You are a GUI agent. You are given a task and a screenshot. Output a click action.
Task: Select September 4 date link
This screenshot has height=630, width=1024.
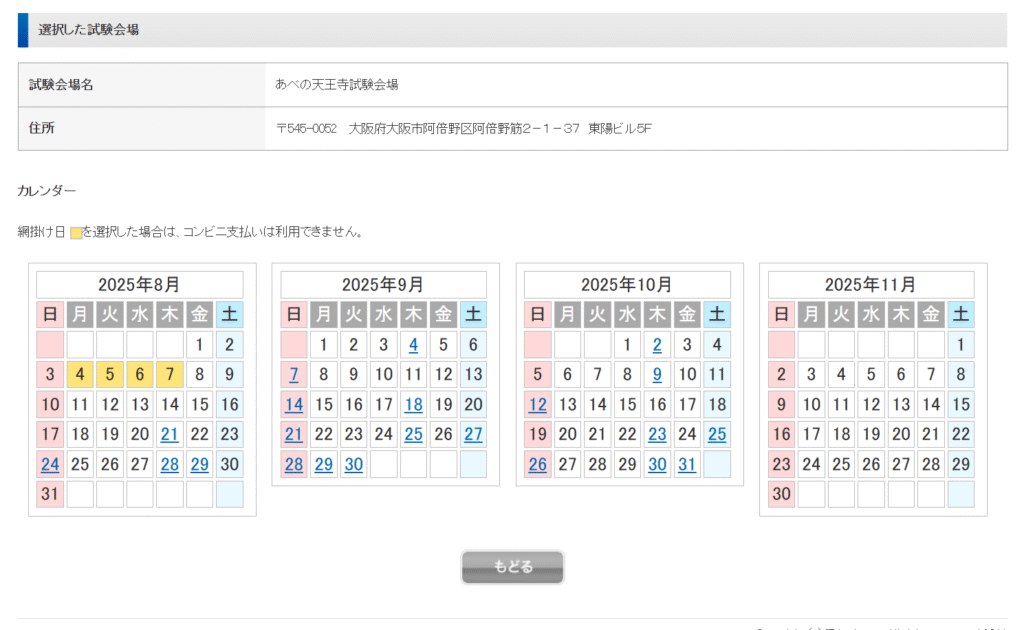pos(413,345)
